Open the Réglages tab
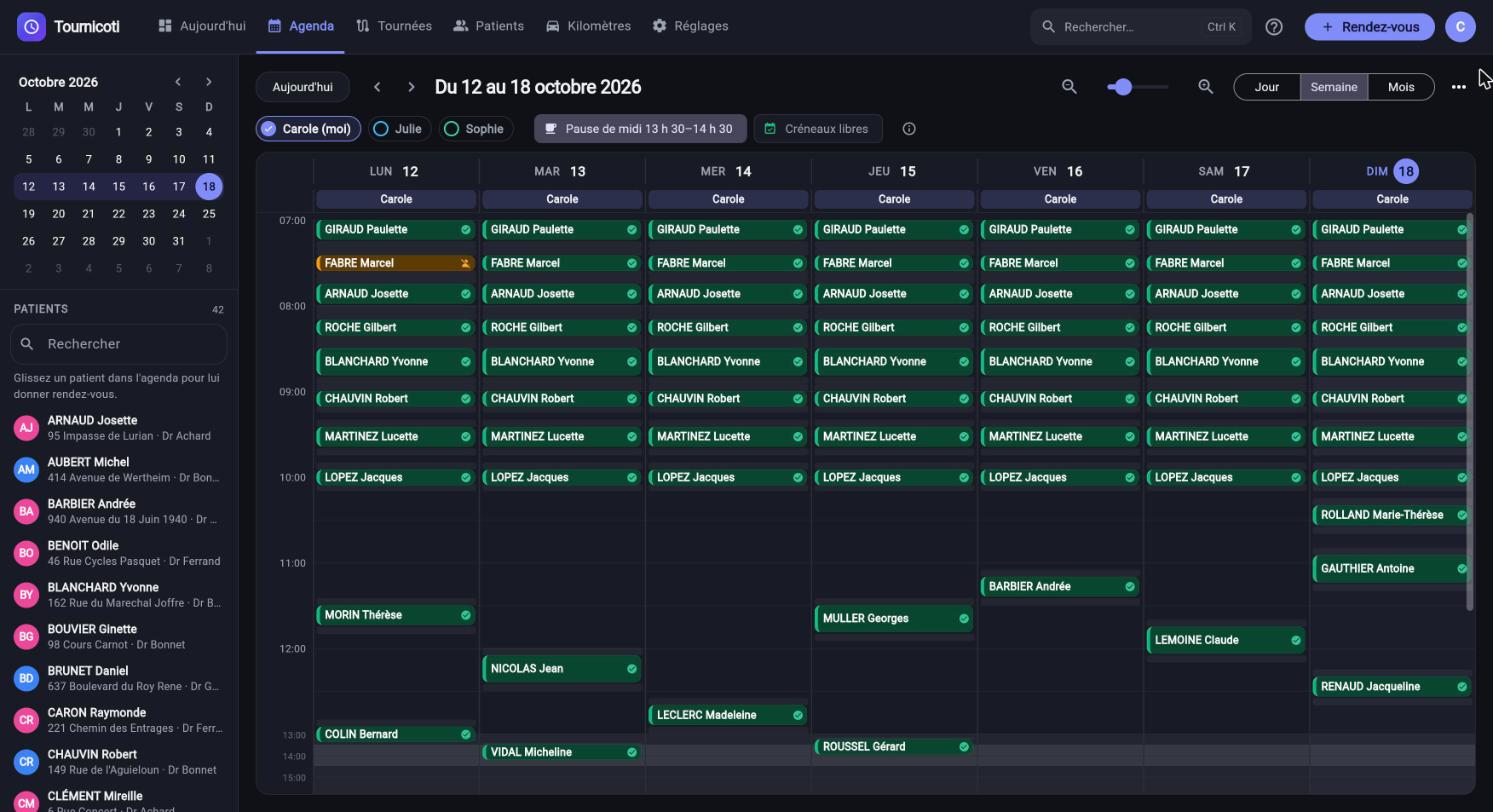This screenshot has height=812, width=1493. coord(690,26)
